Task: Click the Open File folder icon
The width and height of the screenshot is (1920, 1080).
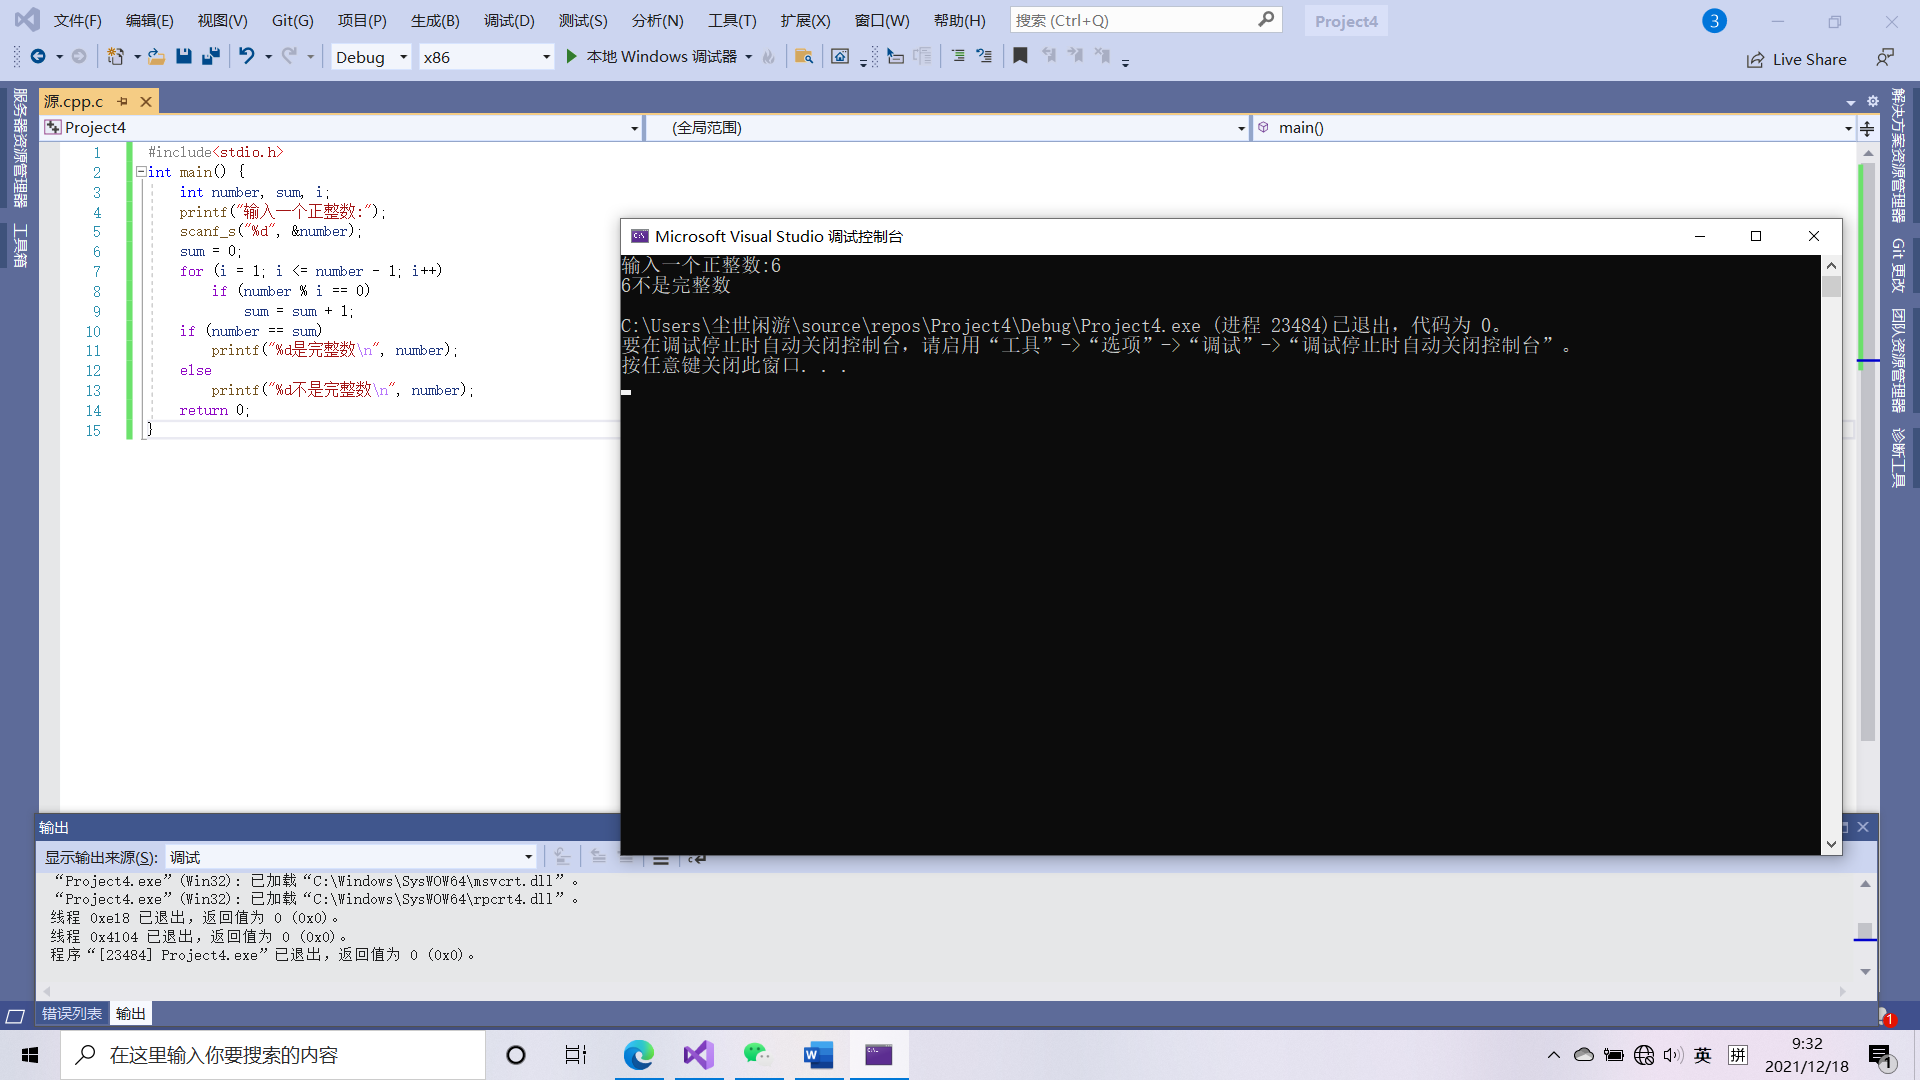Action: click(156, 57)
